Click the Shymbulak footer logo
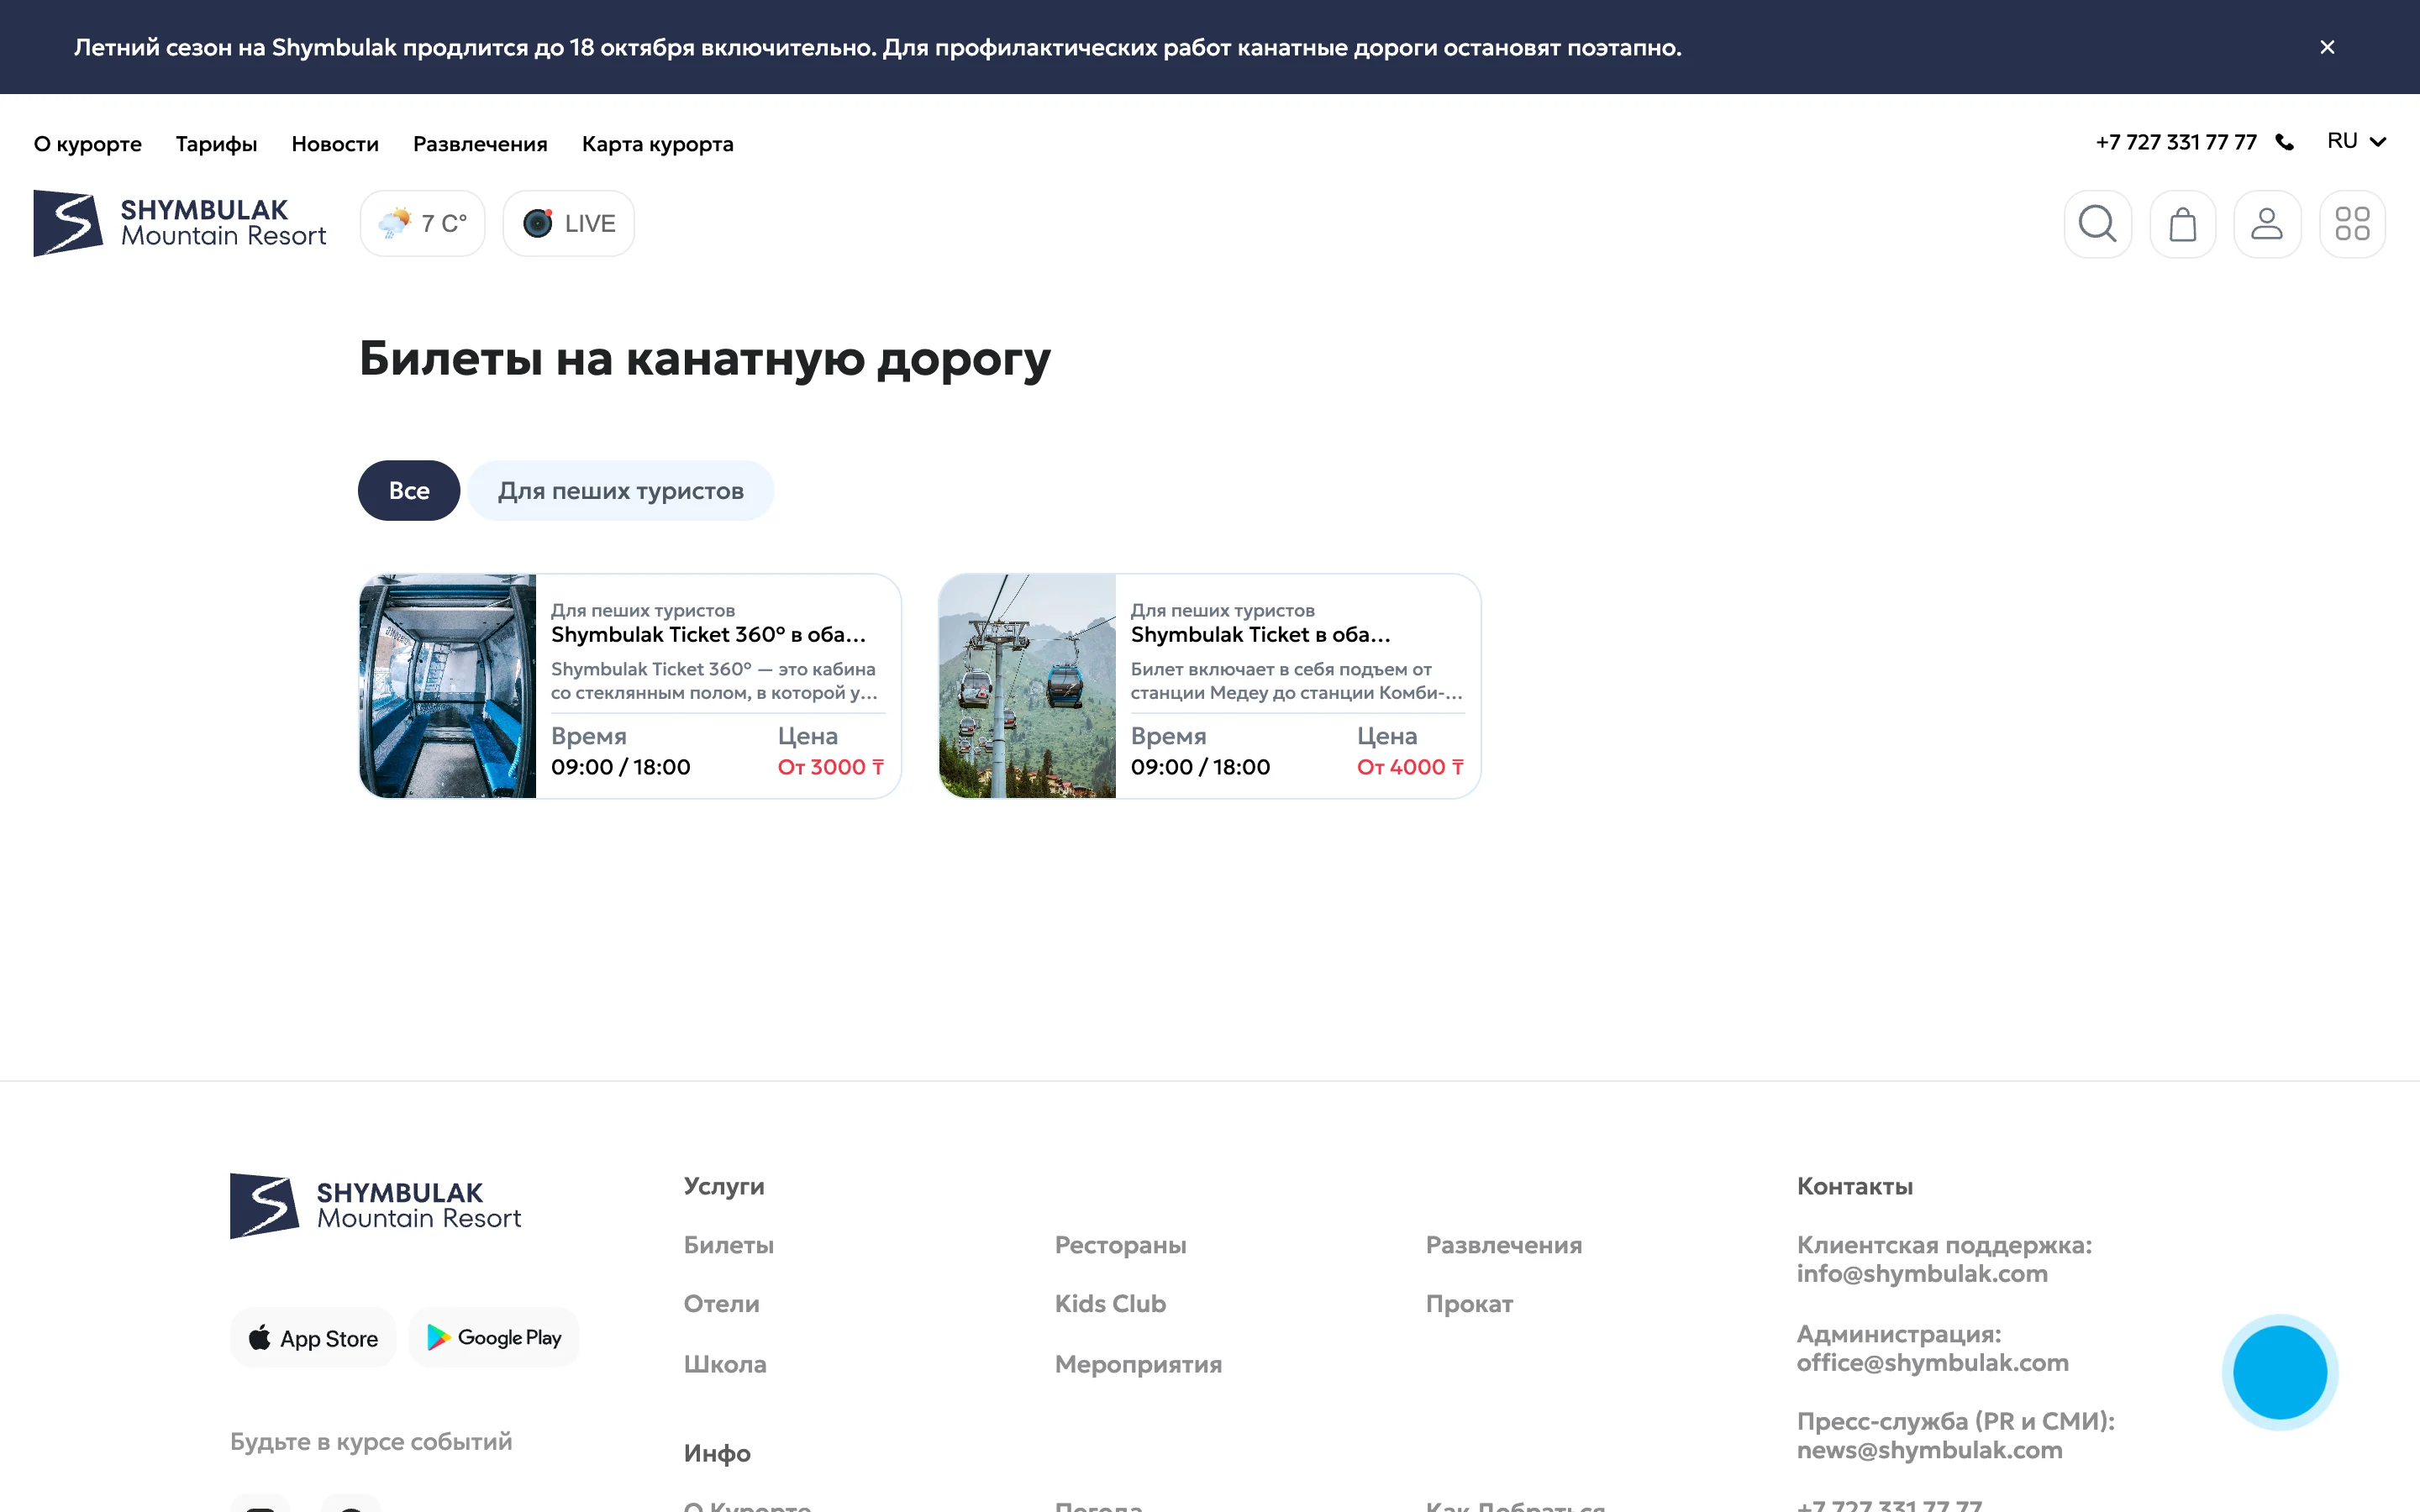The height and width of the screenshot is (1512, 2420). pos(376,1206)
